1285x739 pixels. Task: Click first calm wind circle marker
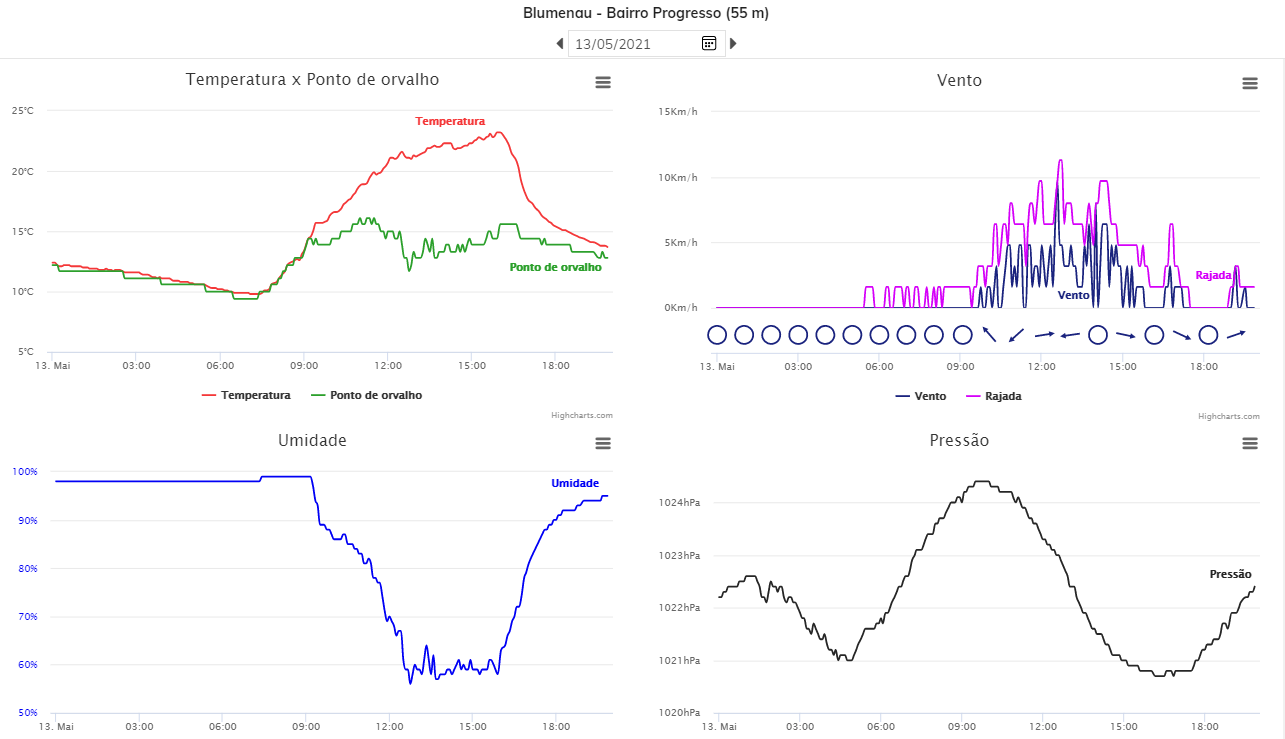pos(717,335)
